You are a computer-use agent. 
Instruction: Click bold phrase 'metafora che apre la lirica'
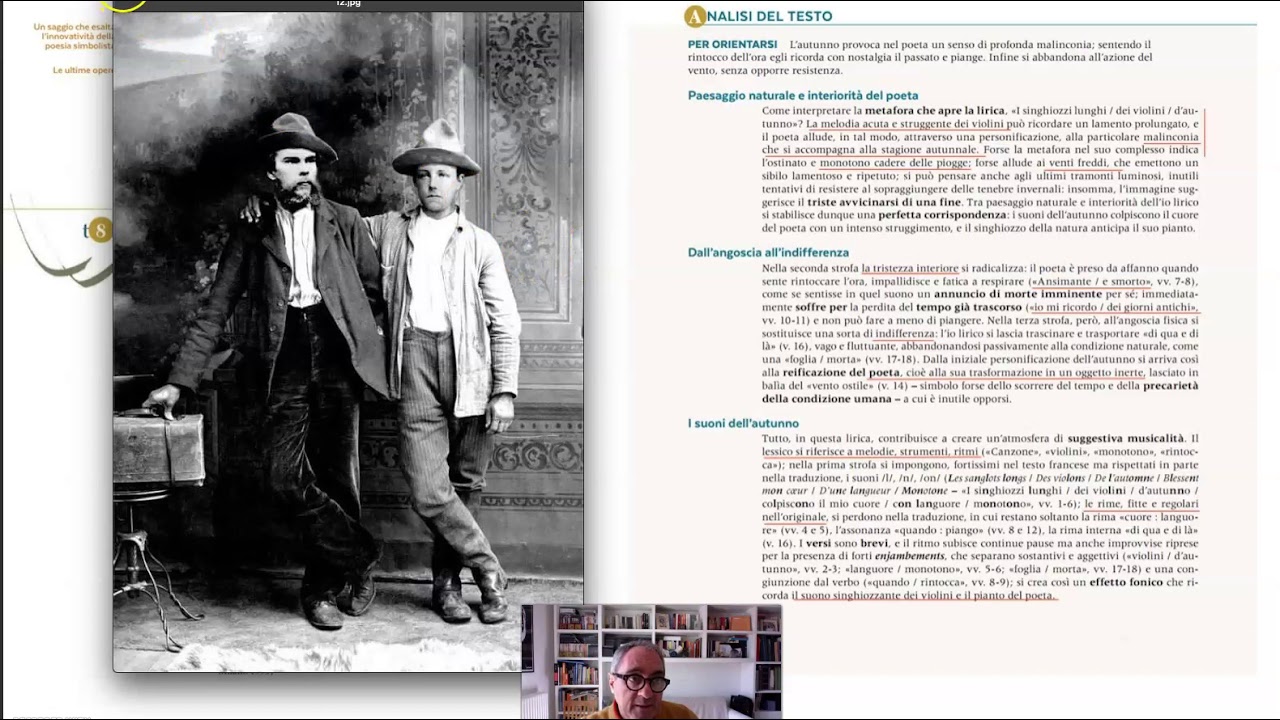click(935, 111)
